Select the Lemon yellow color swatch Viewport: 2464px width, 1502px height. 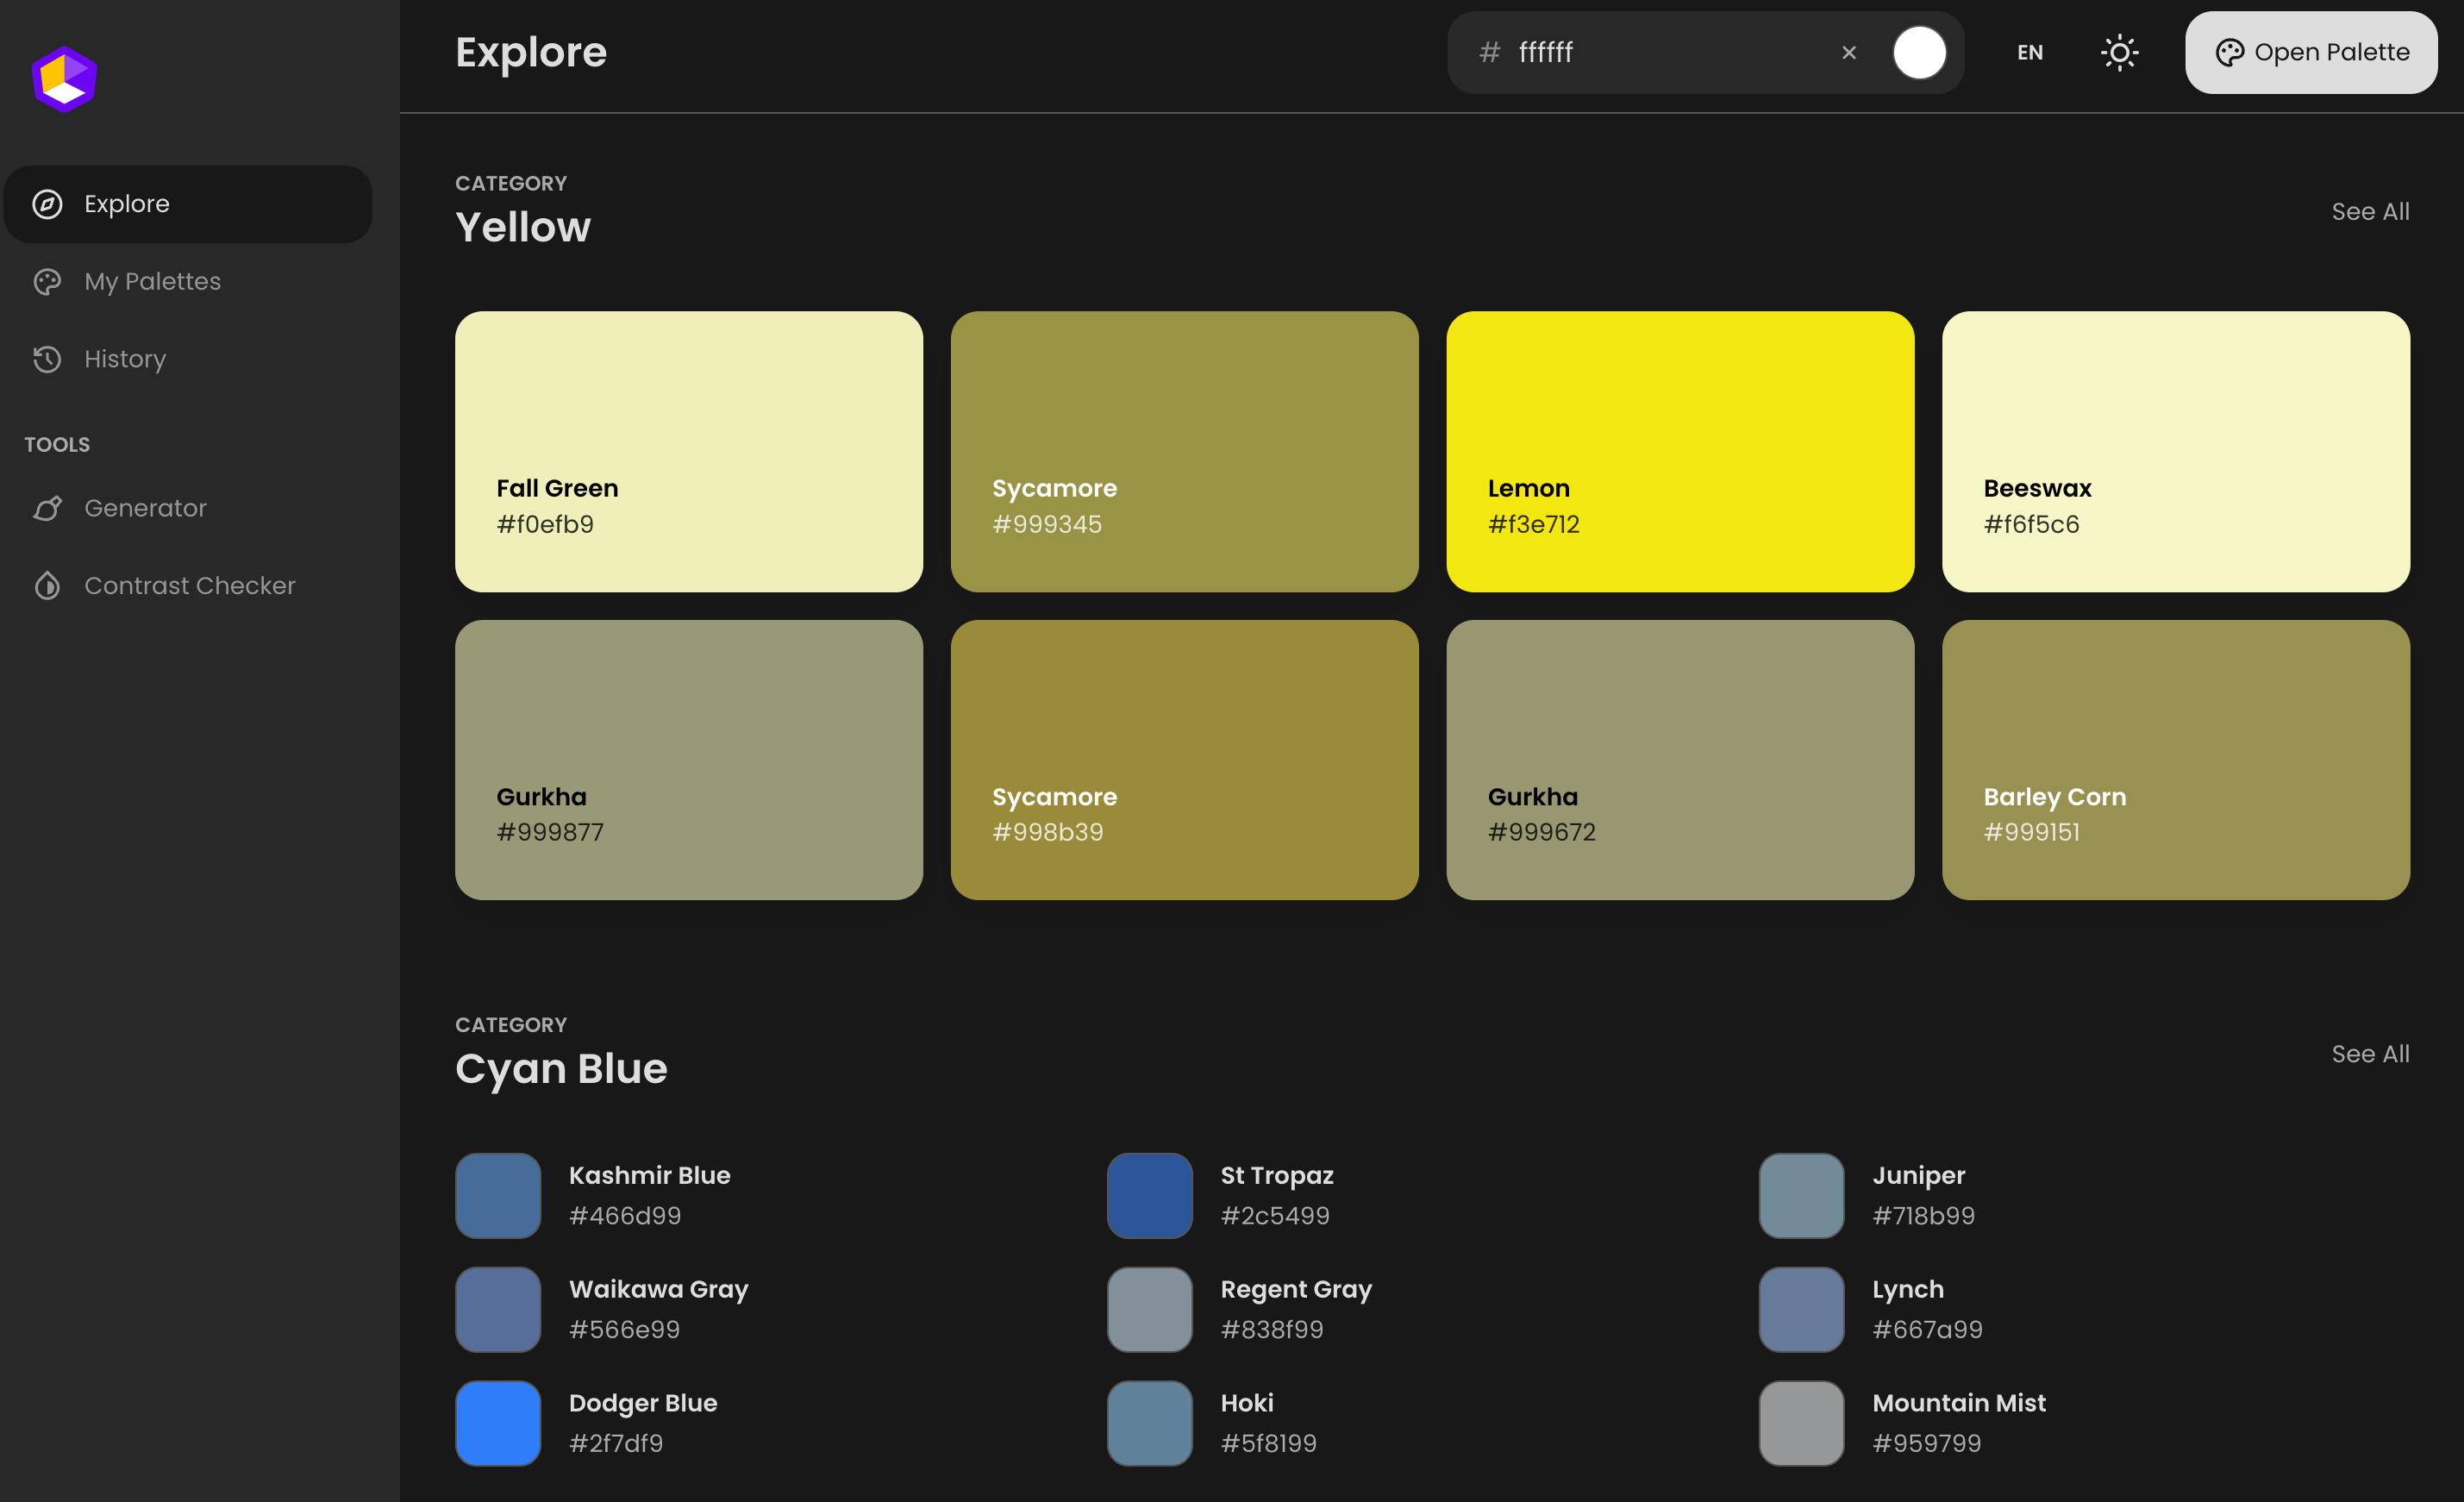(x=1681, y=451)
